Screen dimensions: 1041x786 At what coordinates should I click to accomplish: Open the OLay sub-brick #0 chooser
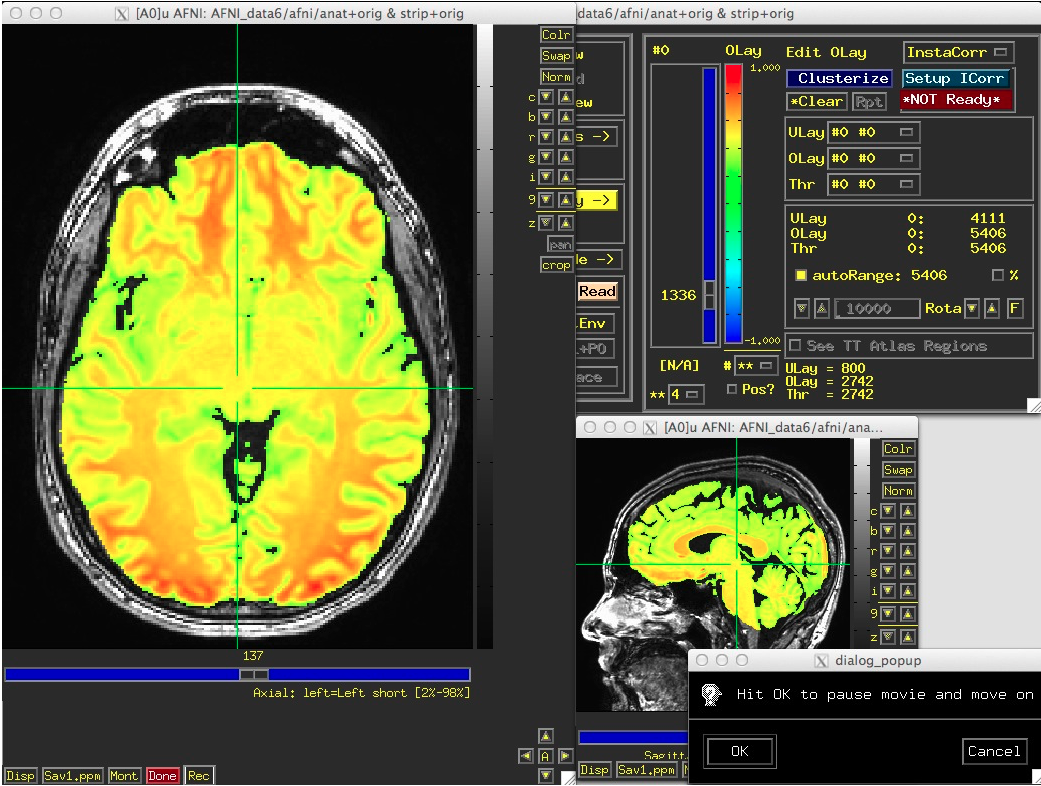(x=874, y=158)
